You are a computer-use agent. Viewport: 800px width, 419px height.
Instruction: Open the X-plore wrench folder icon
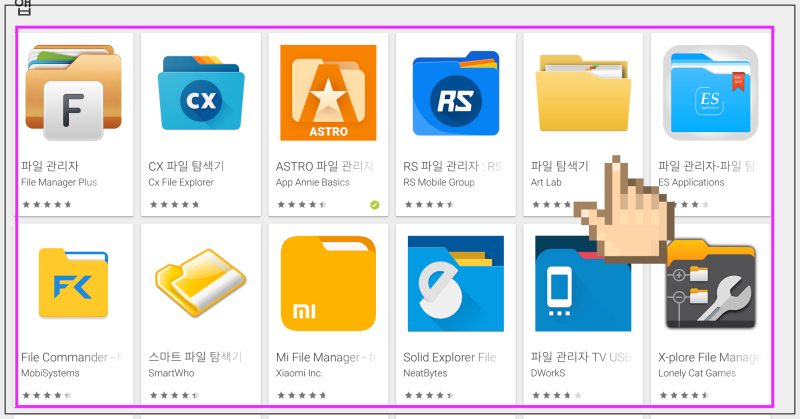[x=710, y=284]
